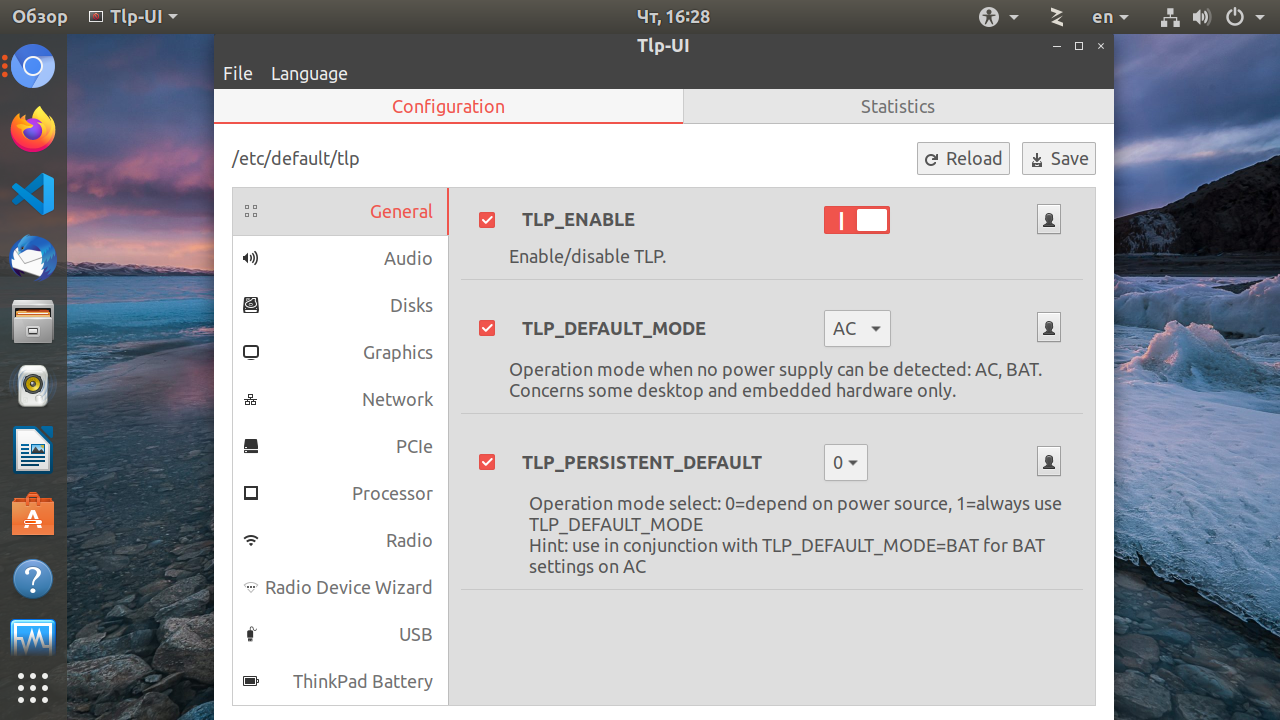Save the configuration
This screenshot has height=720, width=1280.
1059,158
